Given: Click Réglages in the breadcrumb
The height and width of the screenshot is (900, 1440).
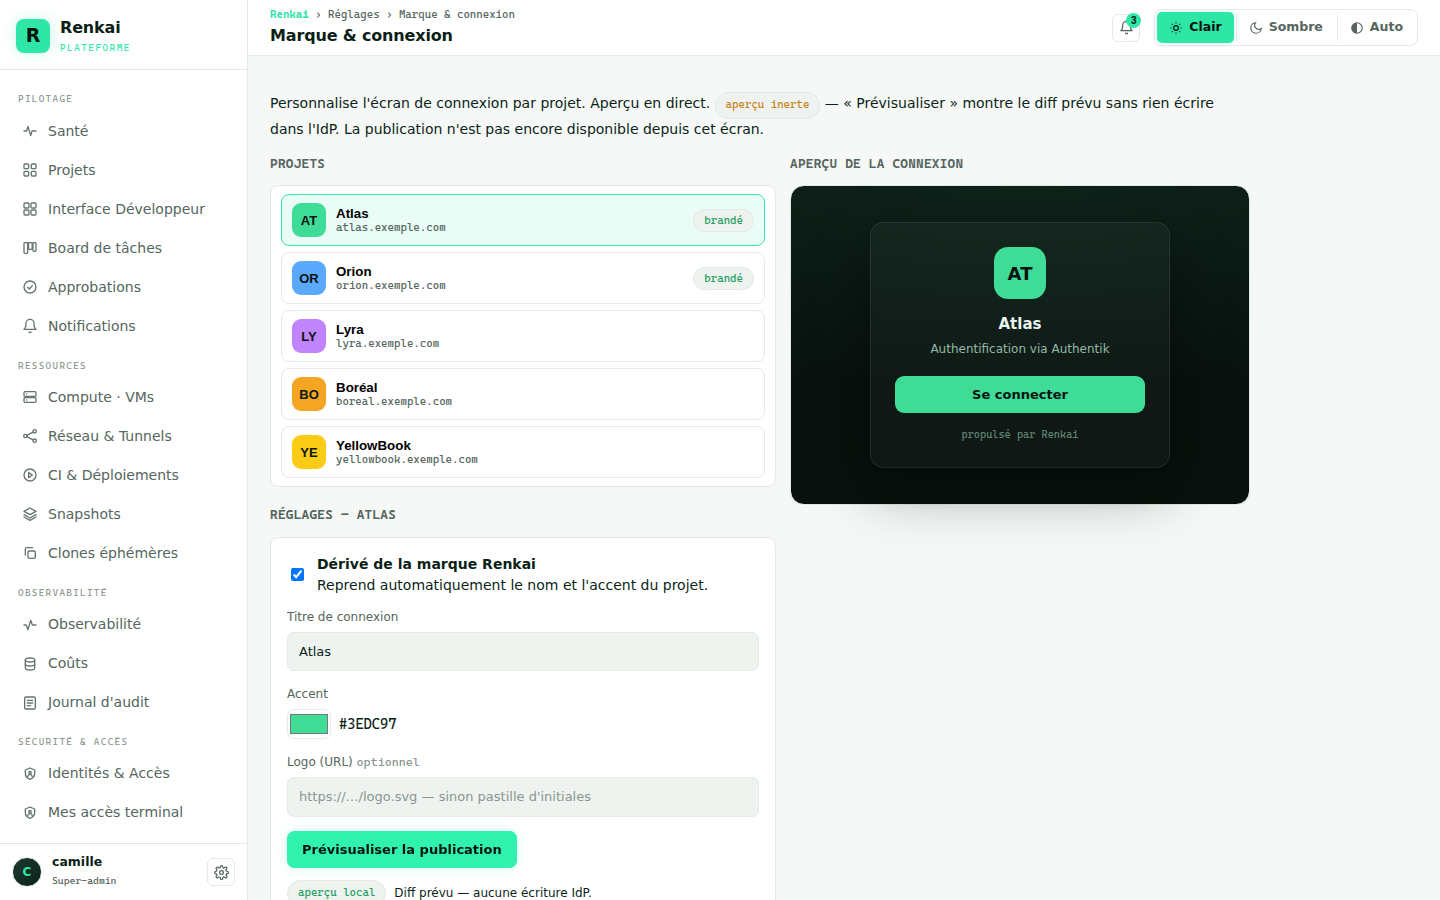Looking at the screenshot, I should click(354, 14).
